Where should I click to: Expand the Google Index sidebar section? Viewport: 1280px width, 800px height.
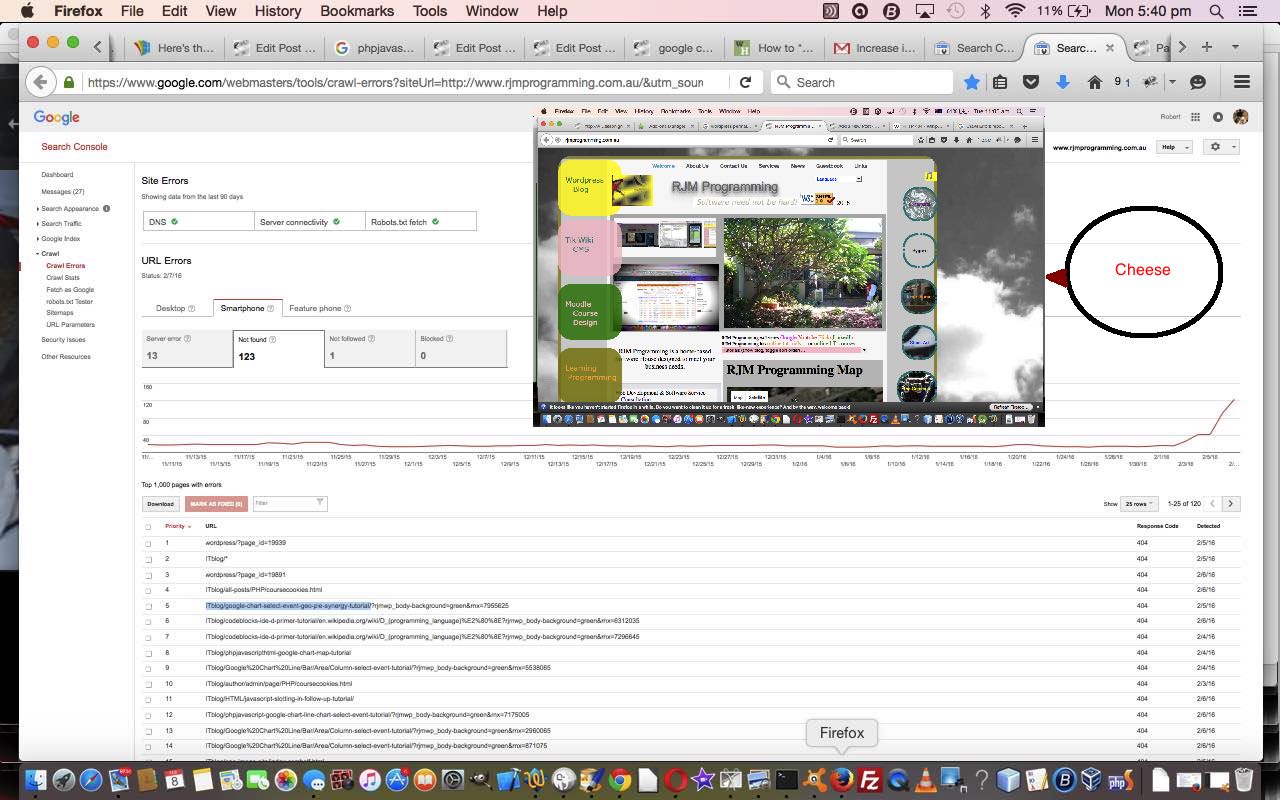(38, 239)
